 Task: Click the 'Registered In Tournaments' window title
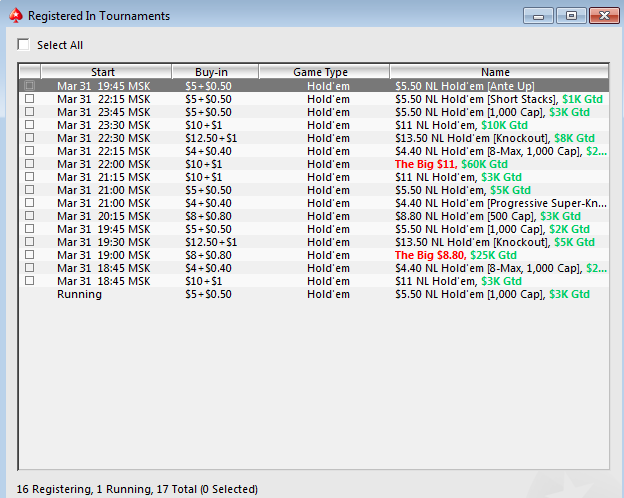(x=99, y=16)
